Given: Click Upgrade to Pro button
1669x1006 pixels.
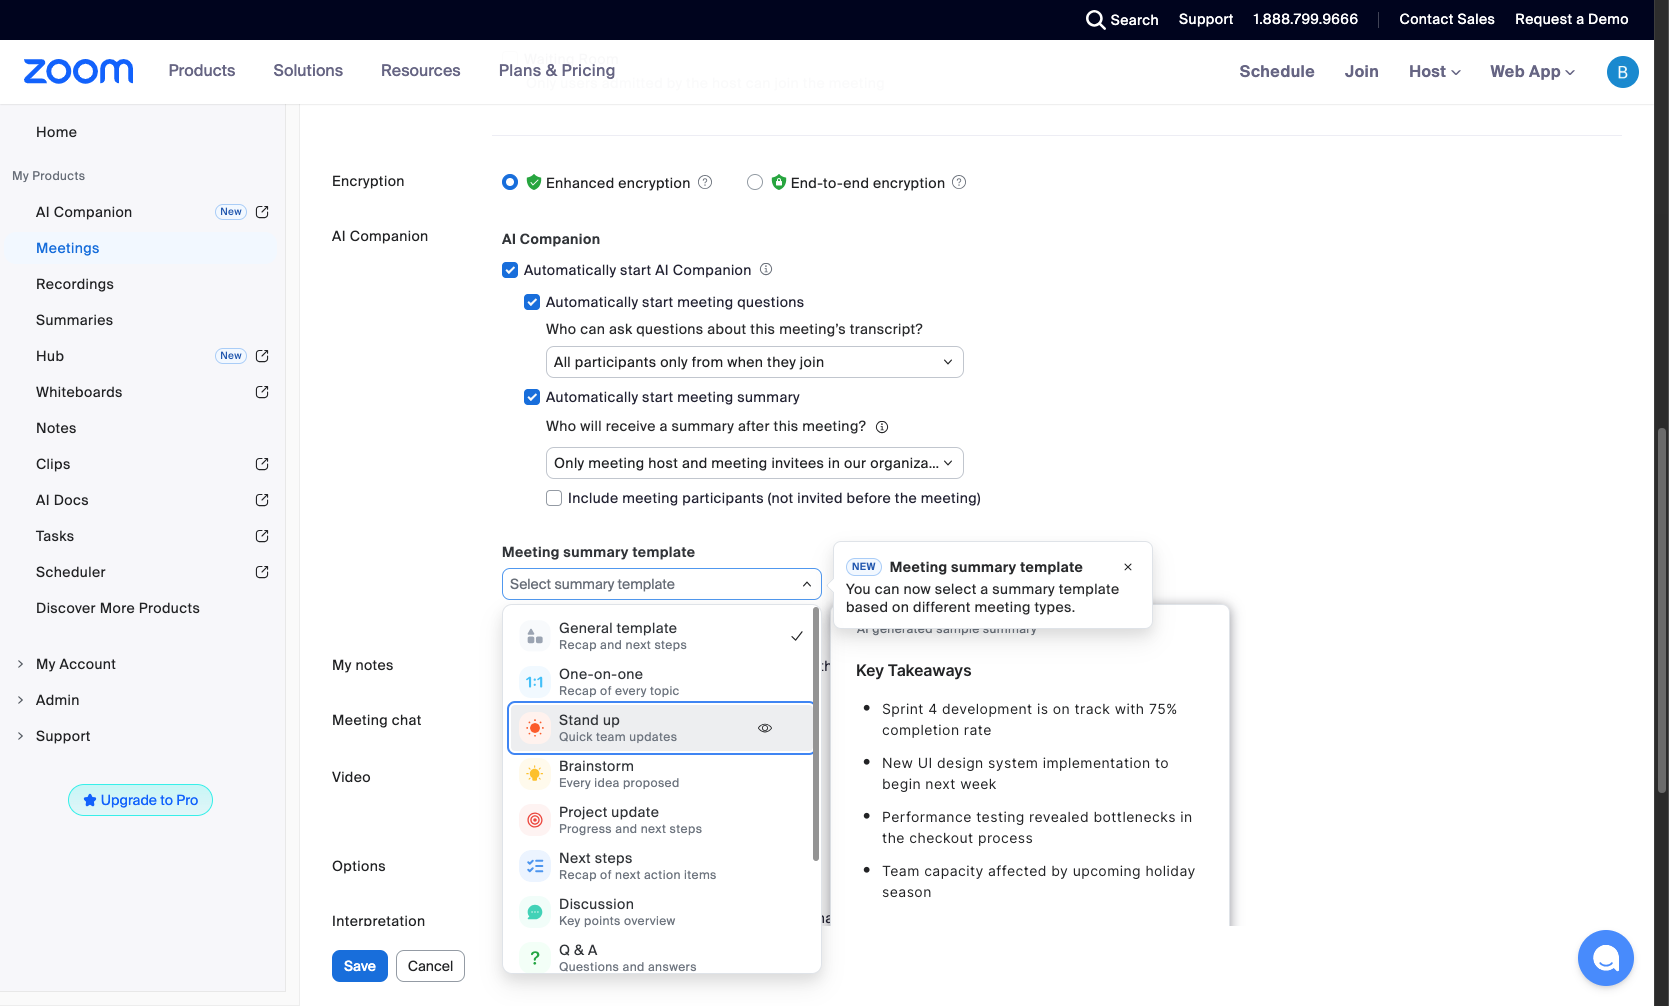Looking at the screenshot, I should pyautogui.click(x=140, y=800).
